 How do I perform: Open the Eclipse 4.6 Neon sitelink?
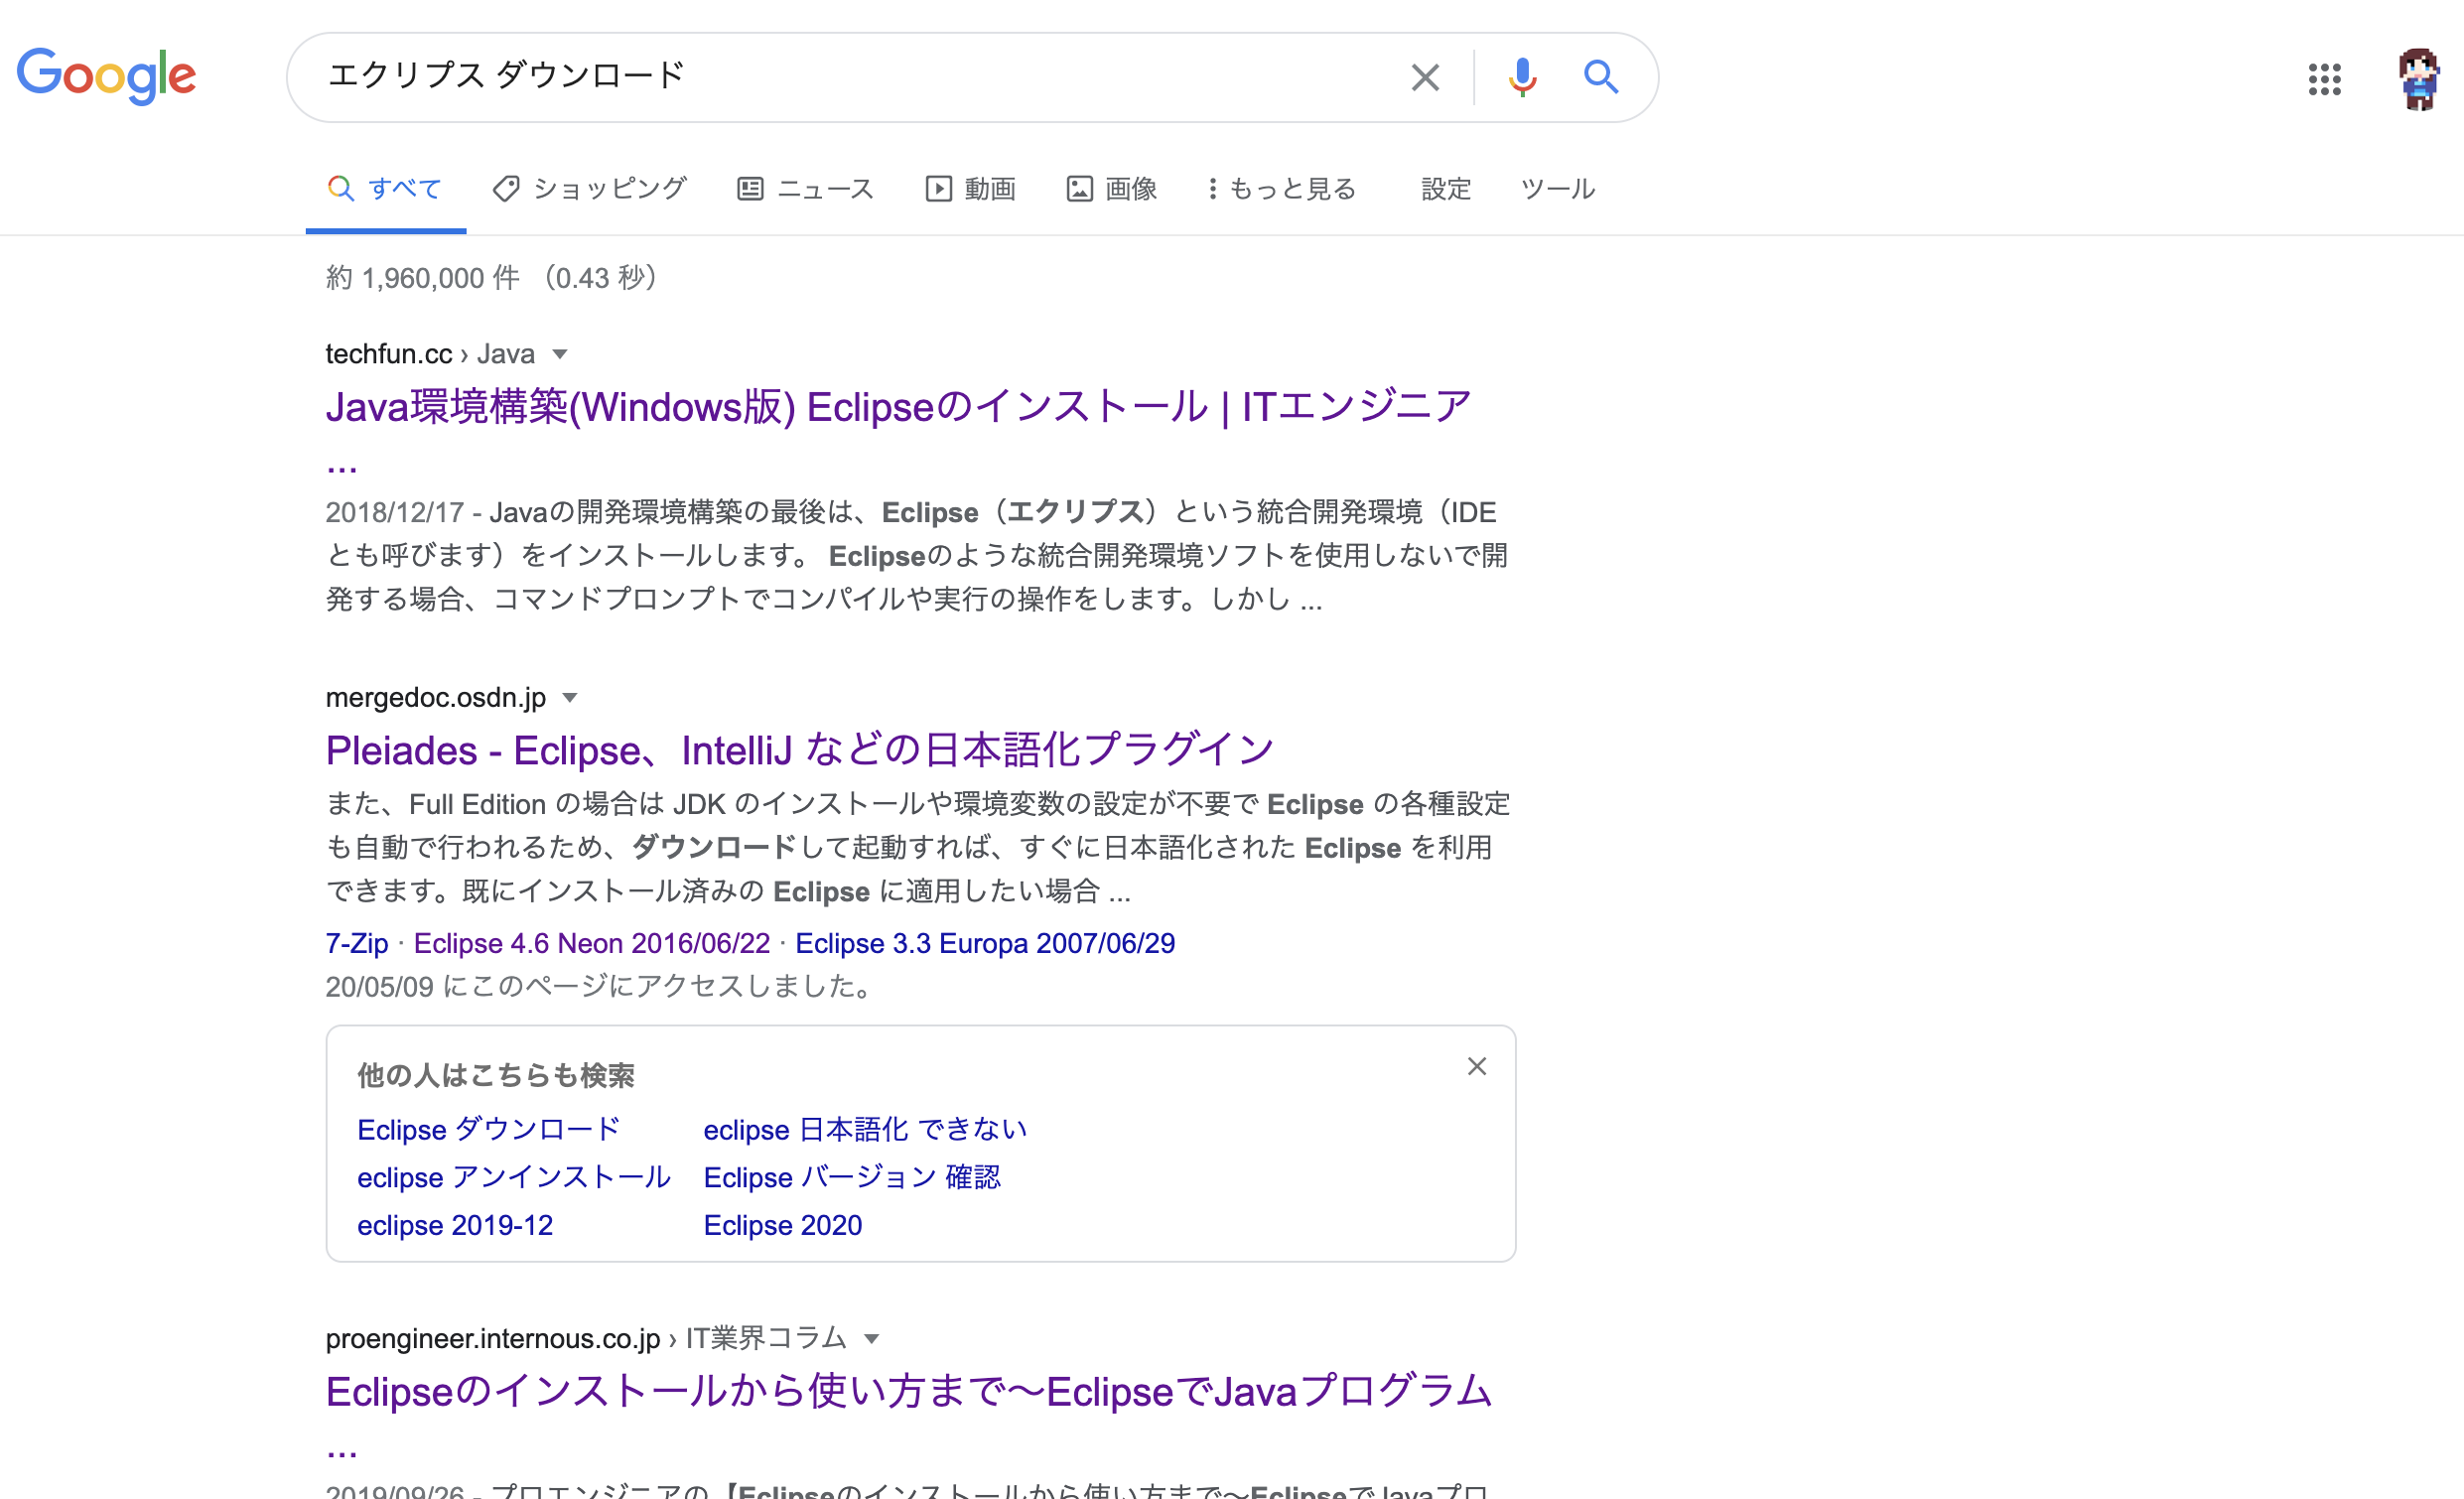click(592, 944)
